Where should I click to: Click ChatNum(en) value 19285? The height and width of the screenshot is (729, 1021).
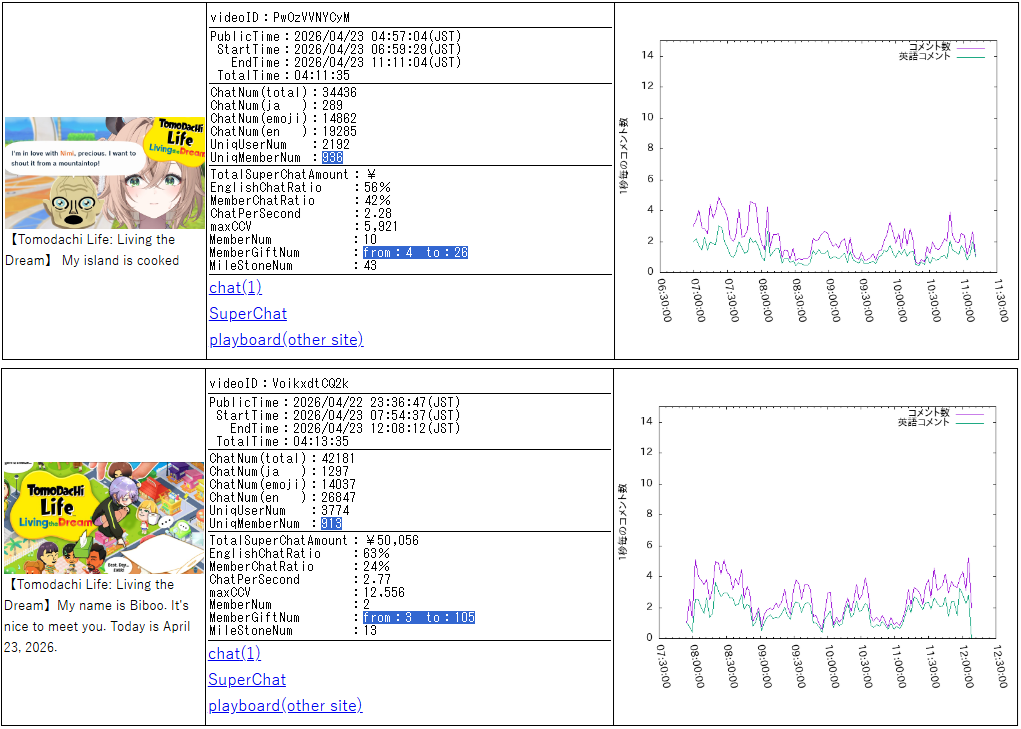(x=339, y=131)
